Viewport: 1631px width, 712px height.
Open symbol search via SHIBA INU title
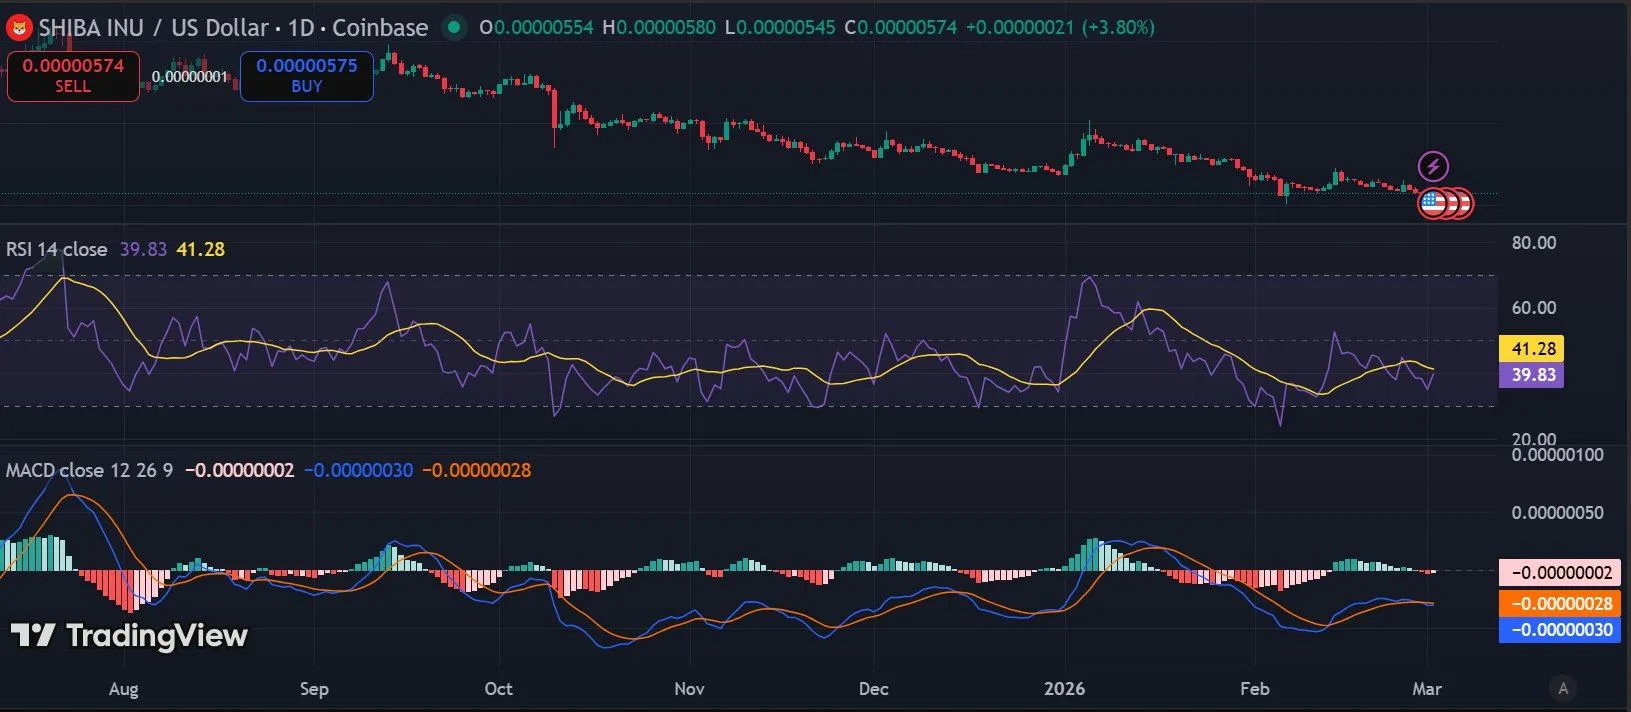(92, 28)
